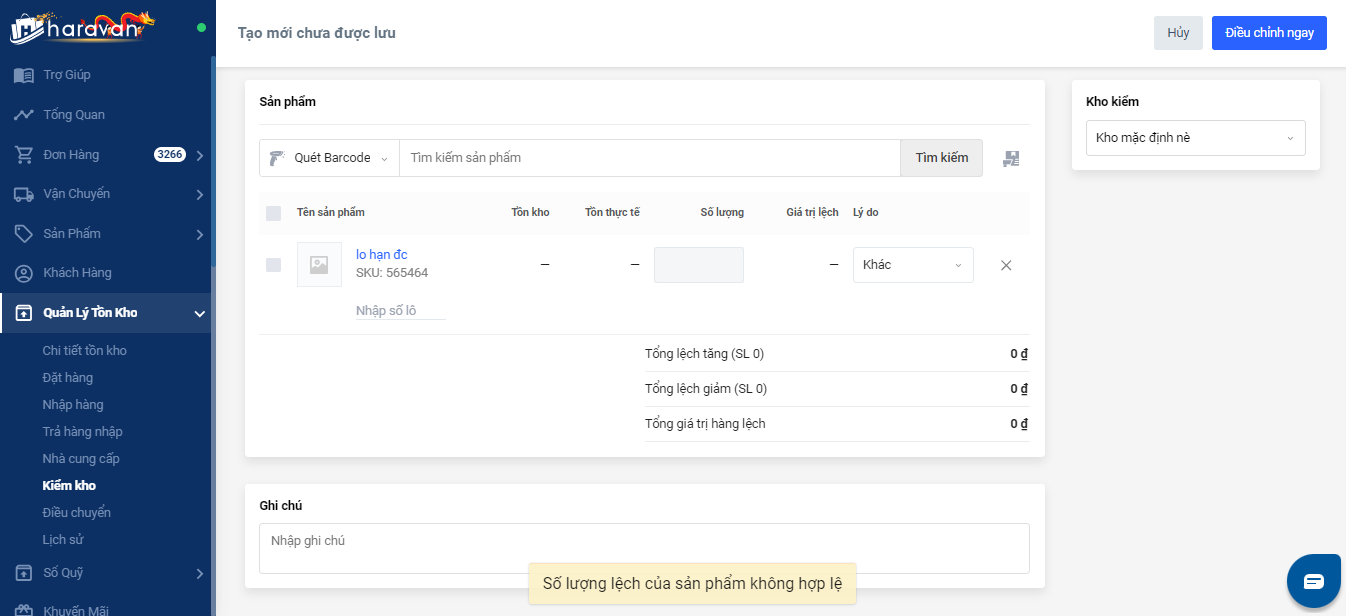Remove the lo hạn đc product row
This screenshot has height=616, width=1346.
click(1006, 265)
